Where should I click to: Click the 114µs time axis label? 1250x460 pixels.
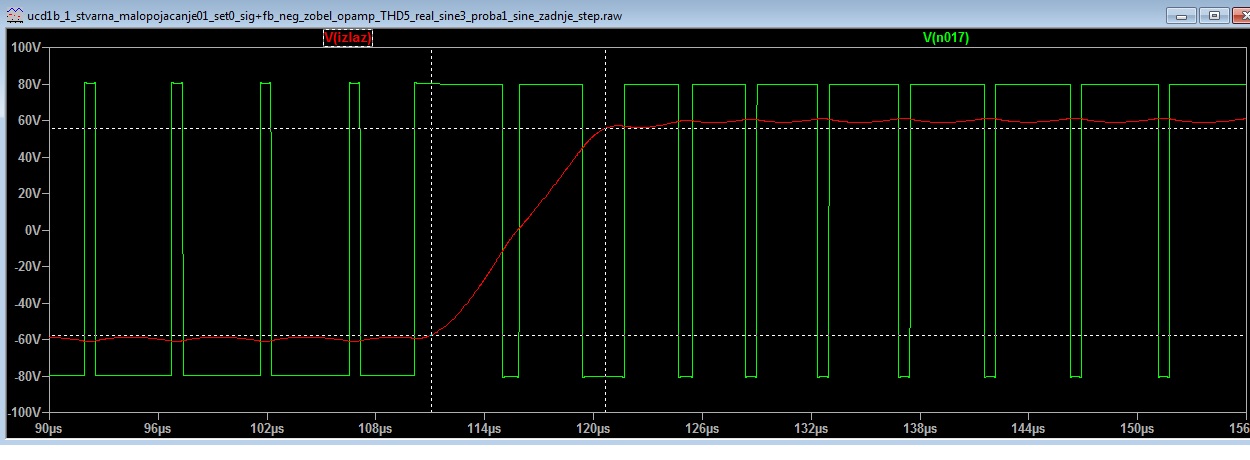[x=484, y=429]
